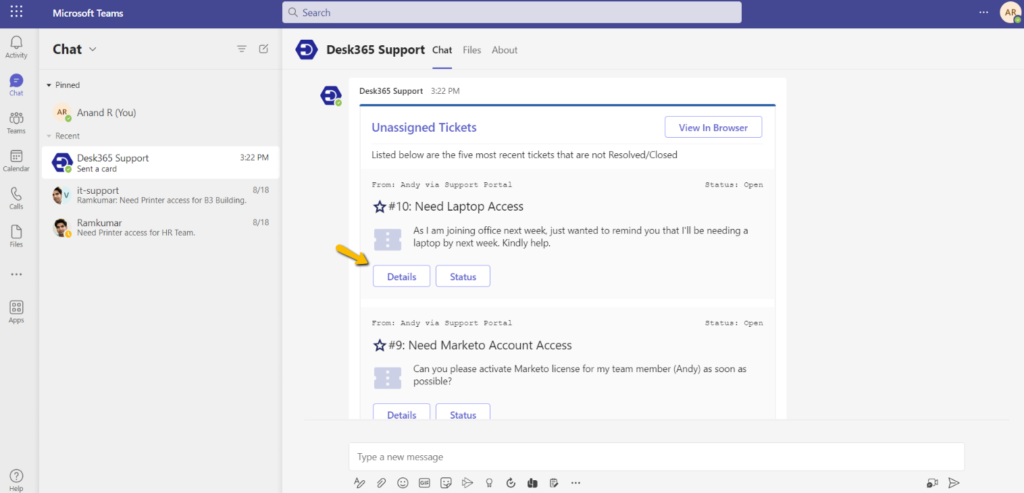Open the Praise badge icon
Viewport: 1024px width, 493px height.
488,483
